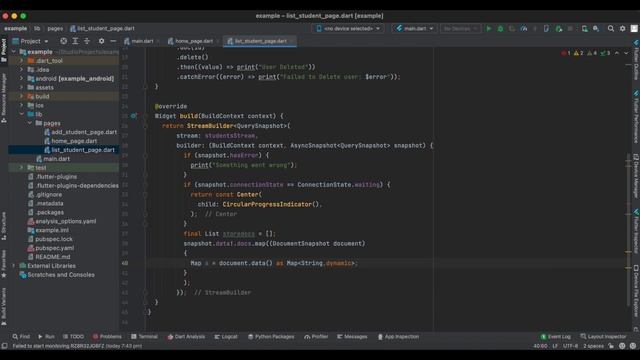
Task: Open Dart Analysis tool window tab
Action: [x=187, y=337]
